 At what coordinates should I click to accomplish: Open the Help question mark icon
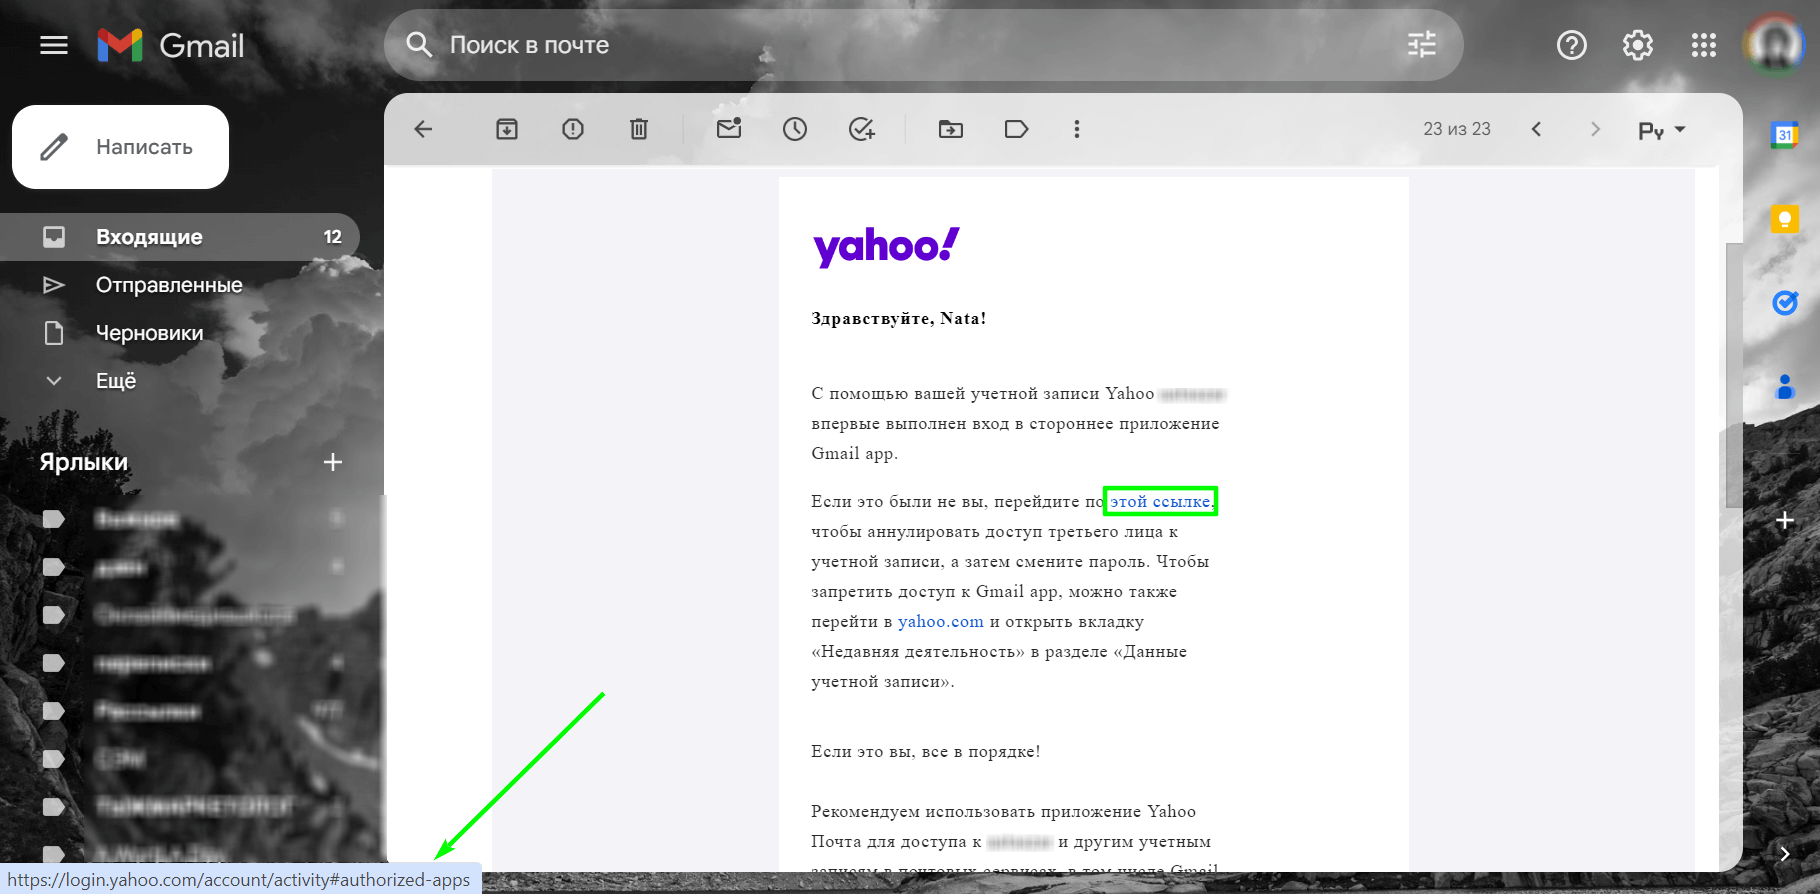pyautogui.click(x=1572, y=45)
